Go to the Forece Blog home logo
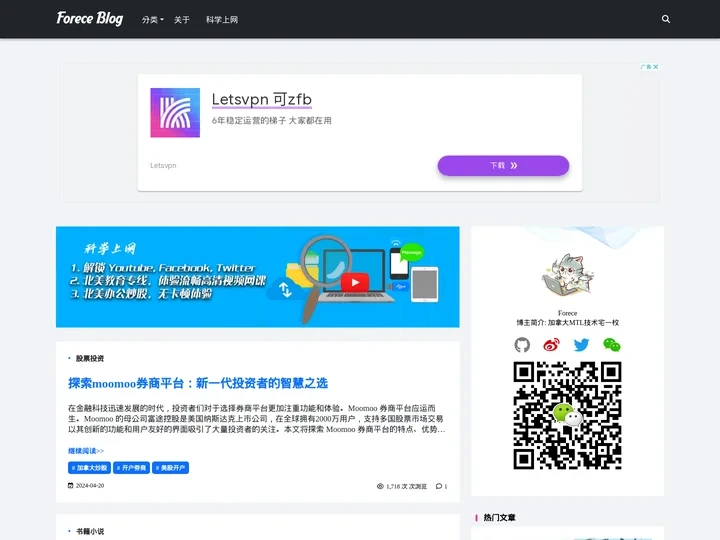 pos(90,18)
